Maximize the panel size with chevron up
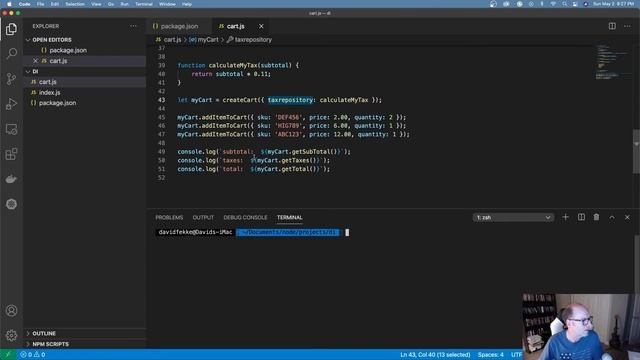Screen dimensions: 640x360 (612, 218)
